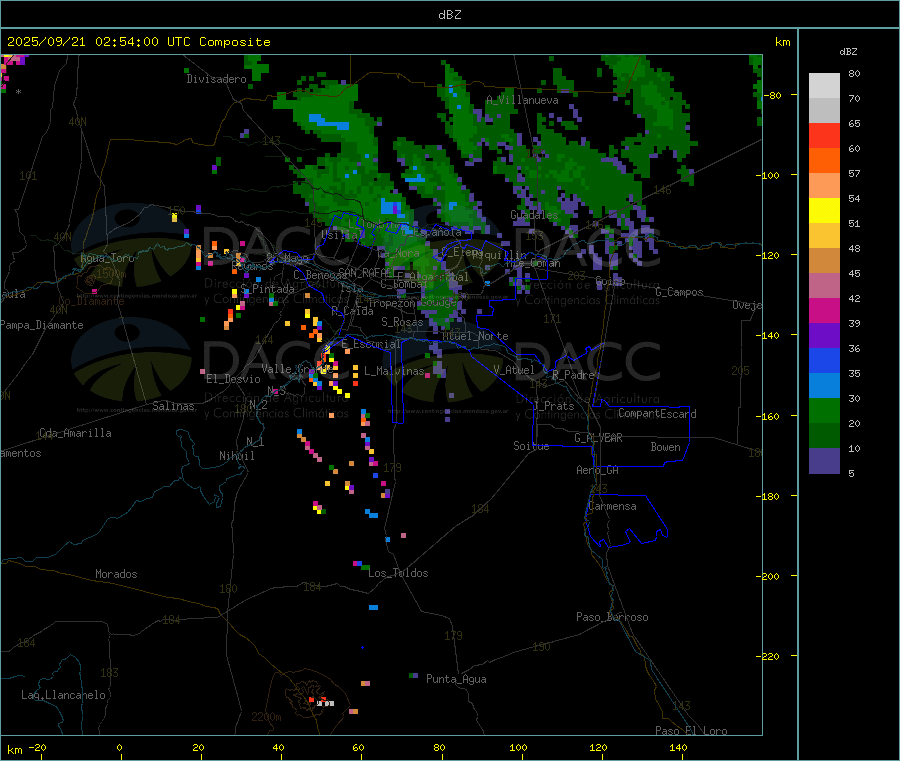Click the 'km' unit label at top right
The width and height of the screenshot is (900, 761).
[783, 42]
